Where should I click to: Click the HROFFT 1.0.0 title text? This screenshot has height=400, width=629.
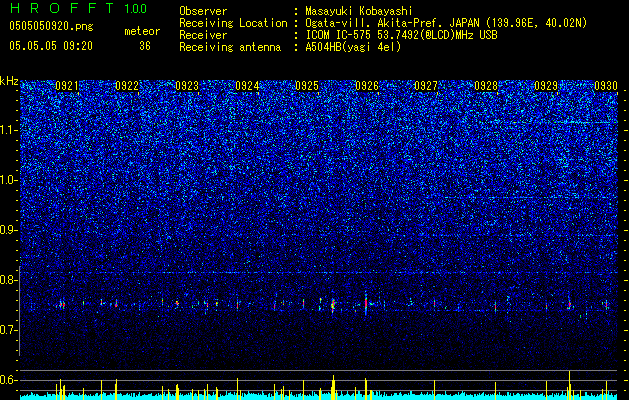click(78, 8)
